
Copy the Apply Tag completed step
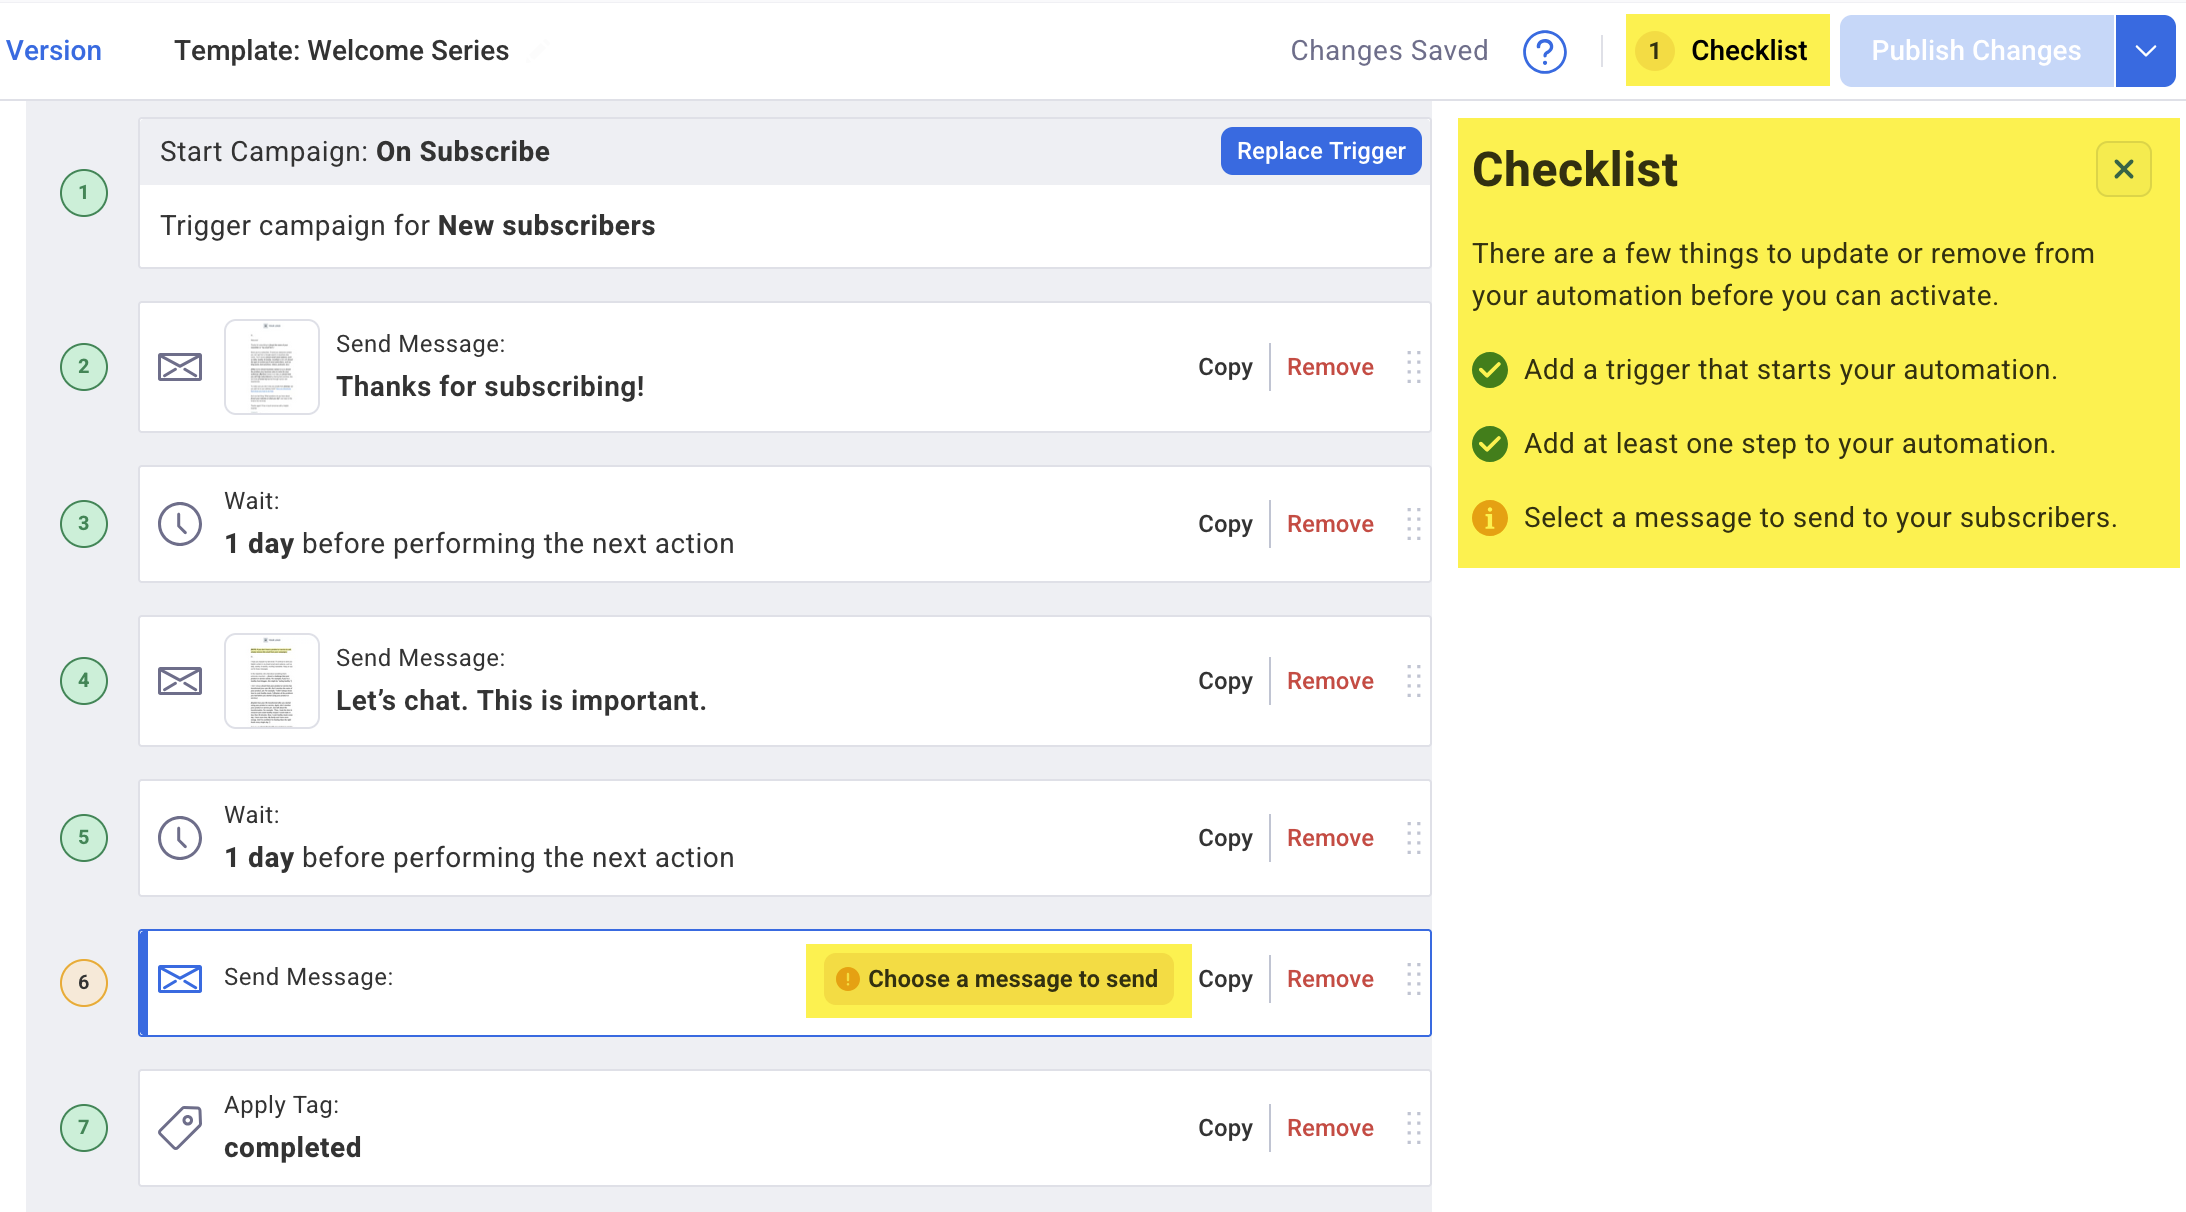pyautogui.click(x=1225, y=1128)
